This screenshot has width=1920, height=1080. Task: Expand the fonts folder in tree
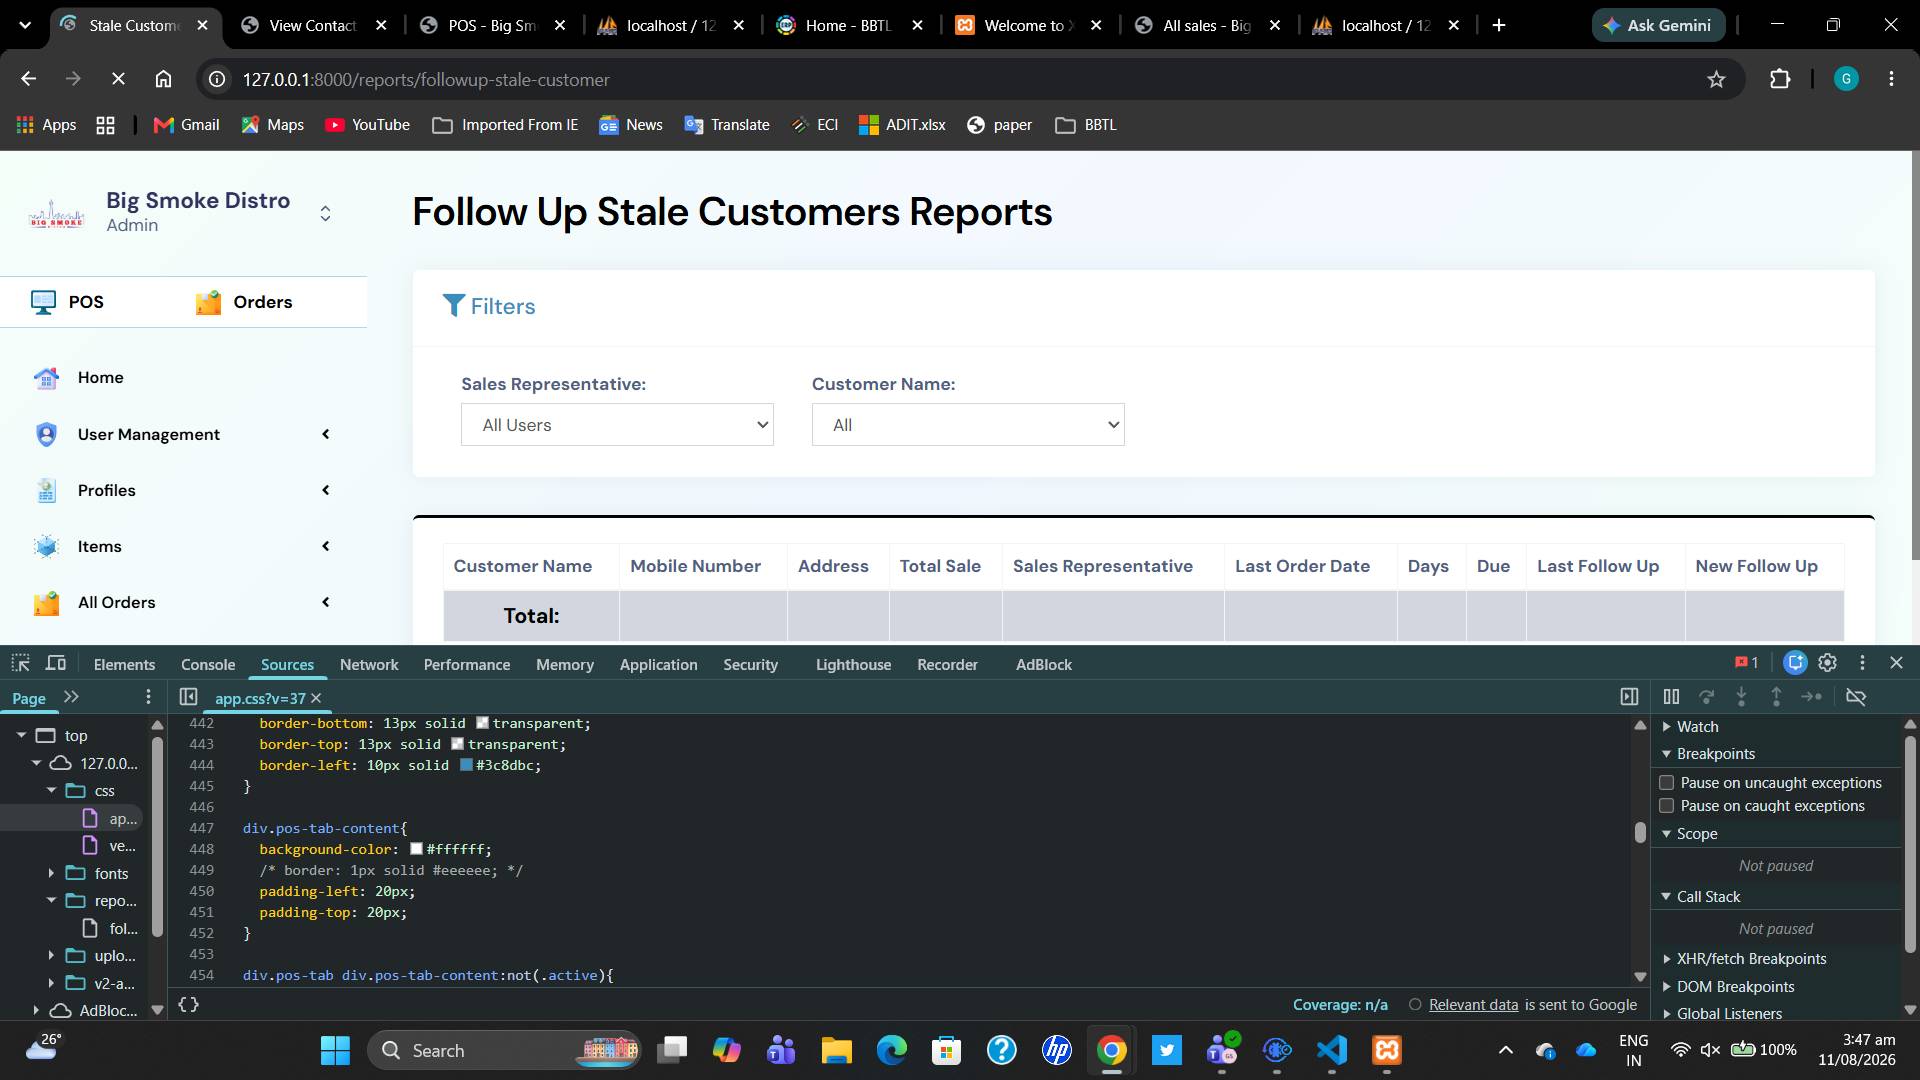[x=51, y=873]
